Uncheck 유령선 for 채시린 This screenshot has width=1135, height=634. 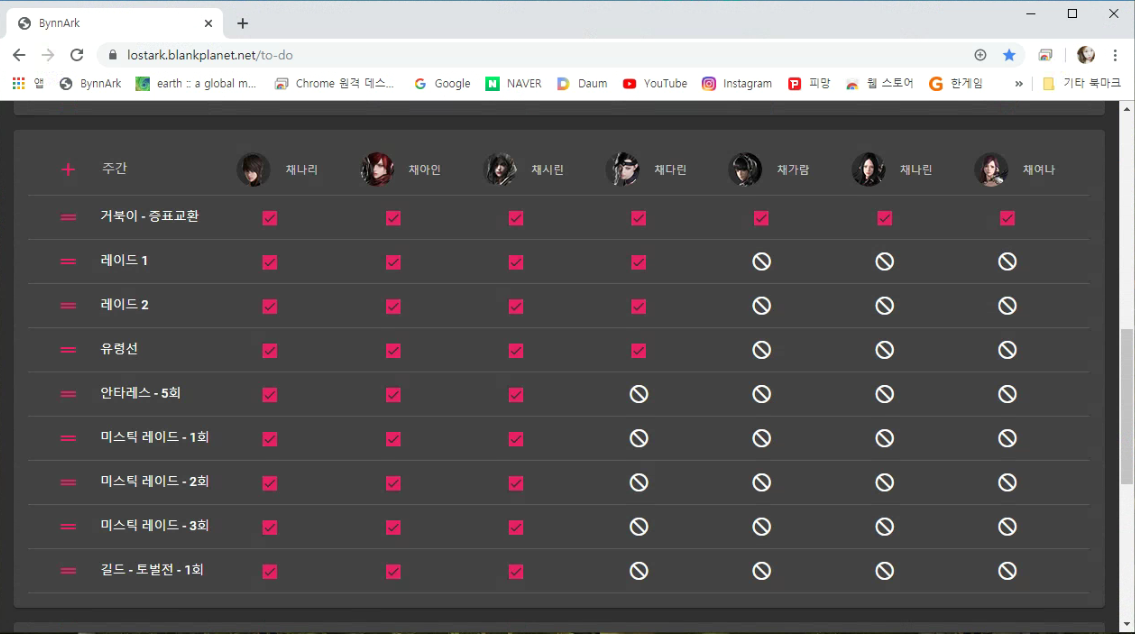pos(516,350)
